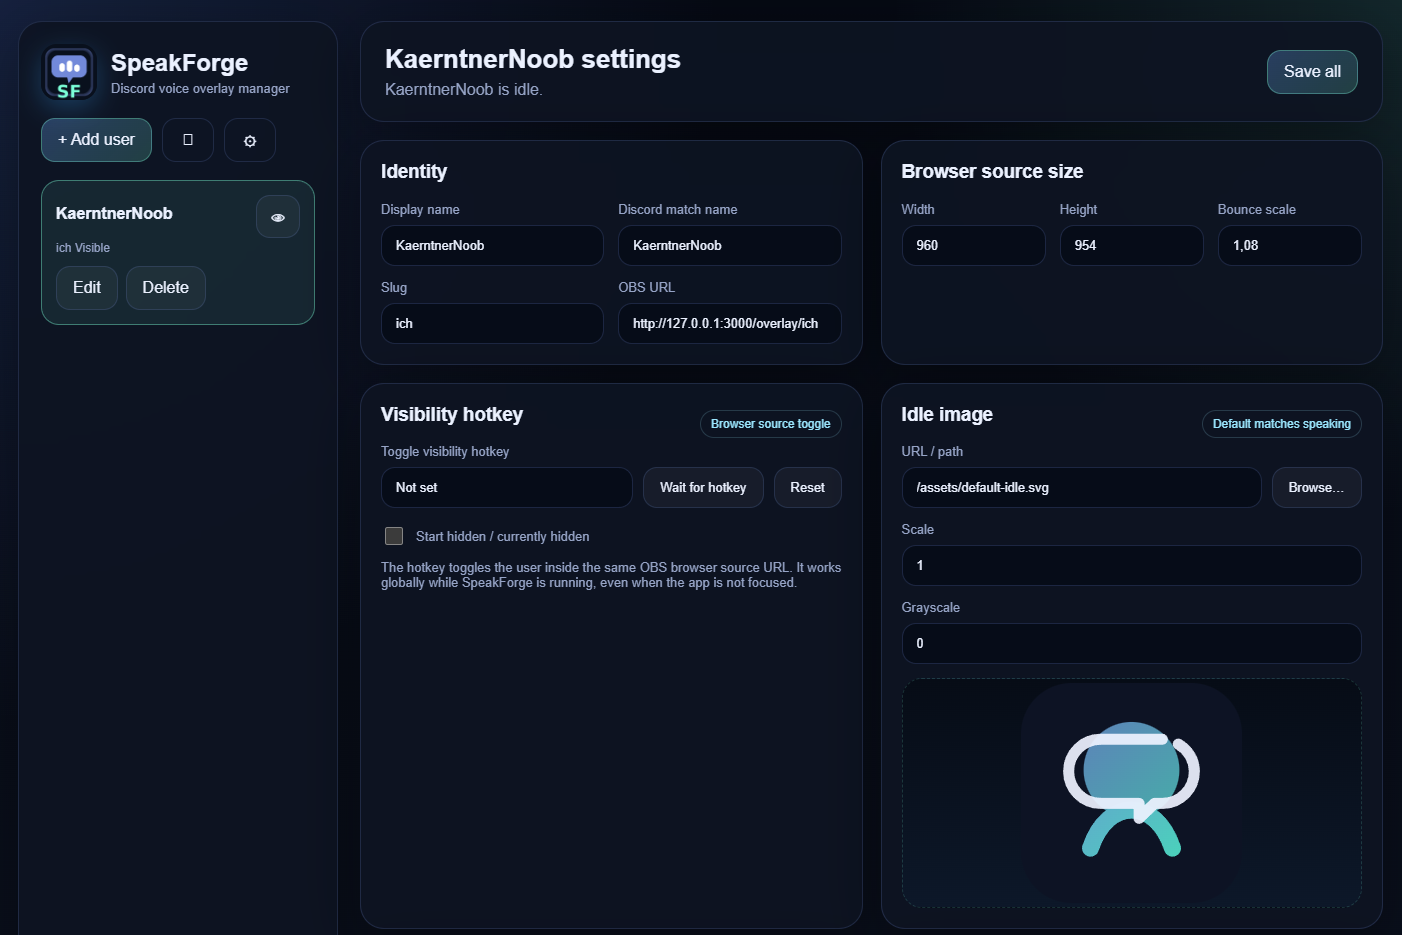Browse for an idle image file

tap(1316, 487)
